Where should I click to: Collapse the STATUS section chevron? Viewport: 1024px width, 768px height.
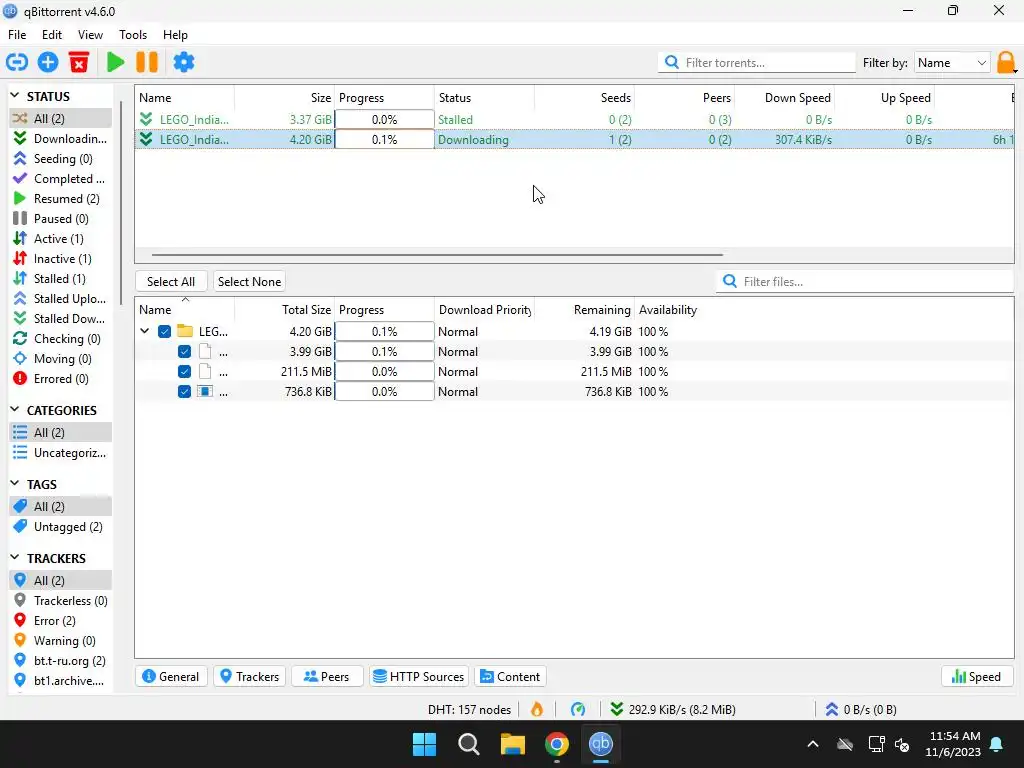point(15,96)
